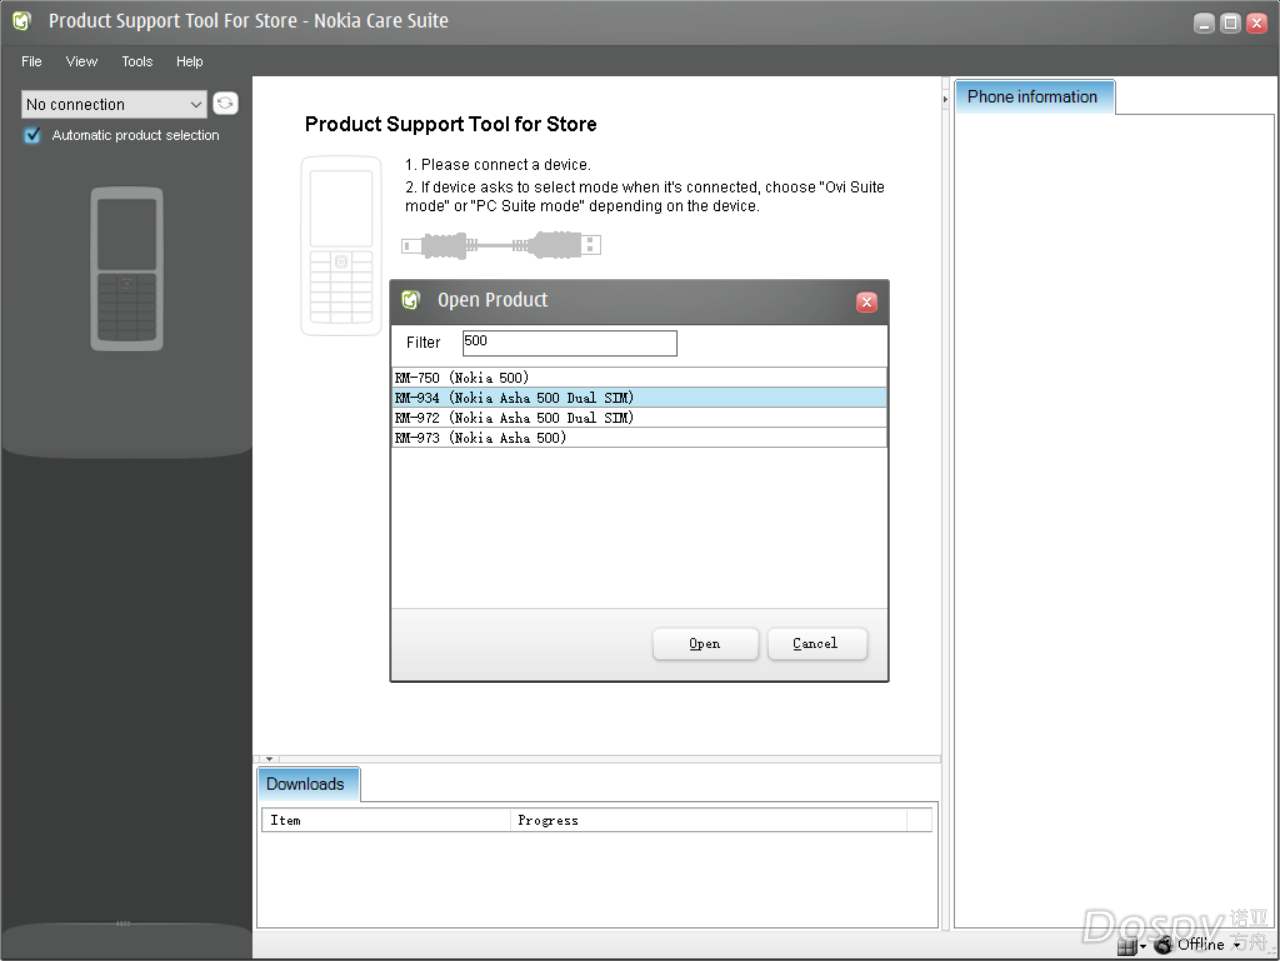Expand the Offline status dropdown arrow
This screenshot has height=961, width=1280.
(x=1237, y=945)
